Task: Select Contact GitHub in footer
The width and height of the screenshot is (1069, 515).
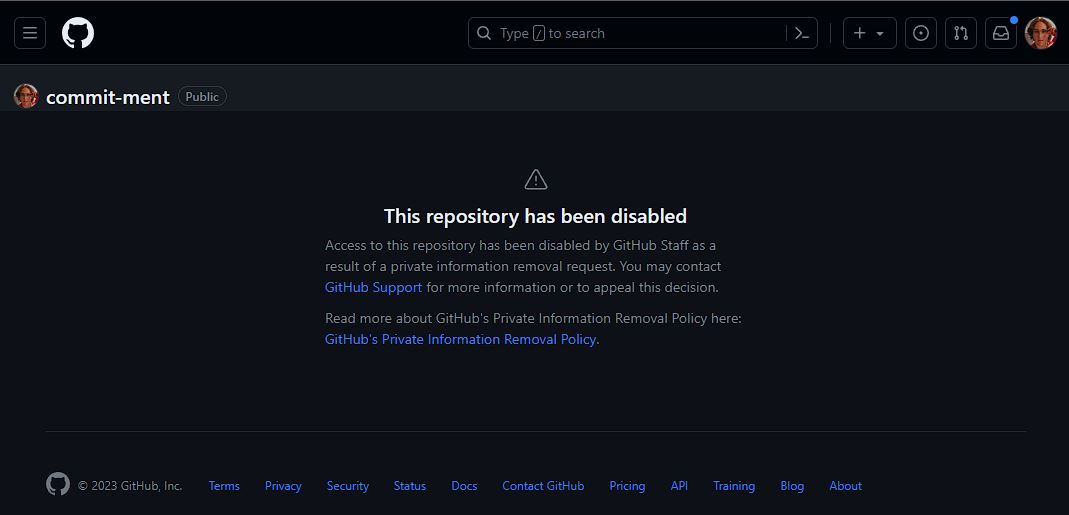Action: (x=543, y=486)
